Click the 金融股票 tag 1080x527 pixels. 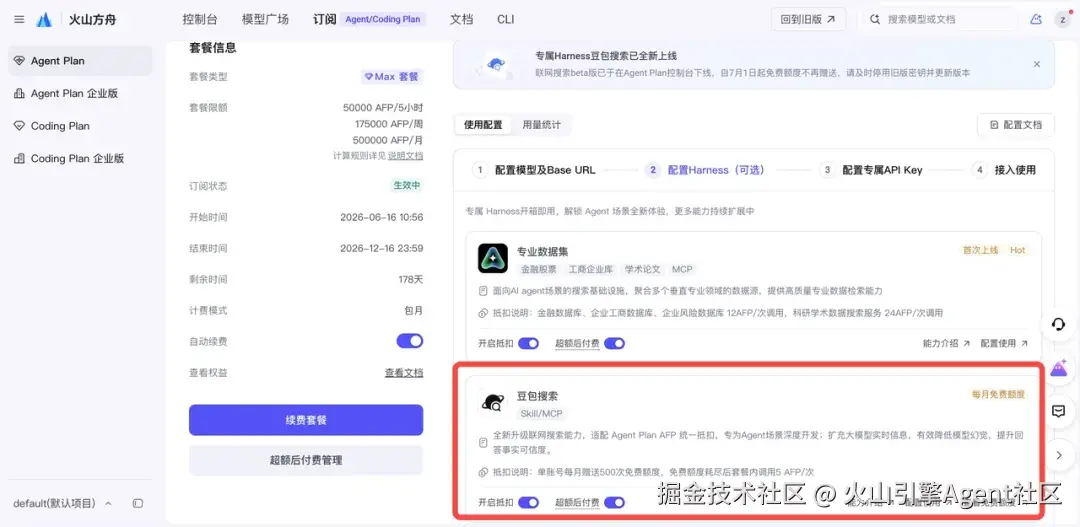[x=538, y=269]
